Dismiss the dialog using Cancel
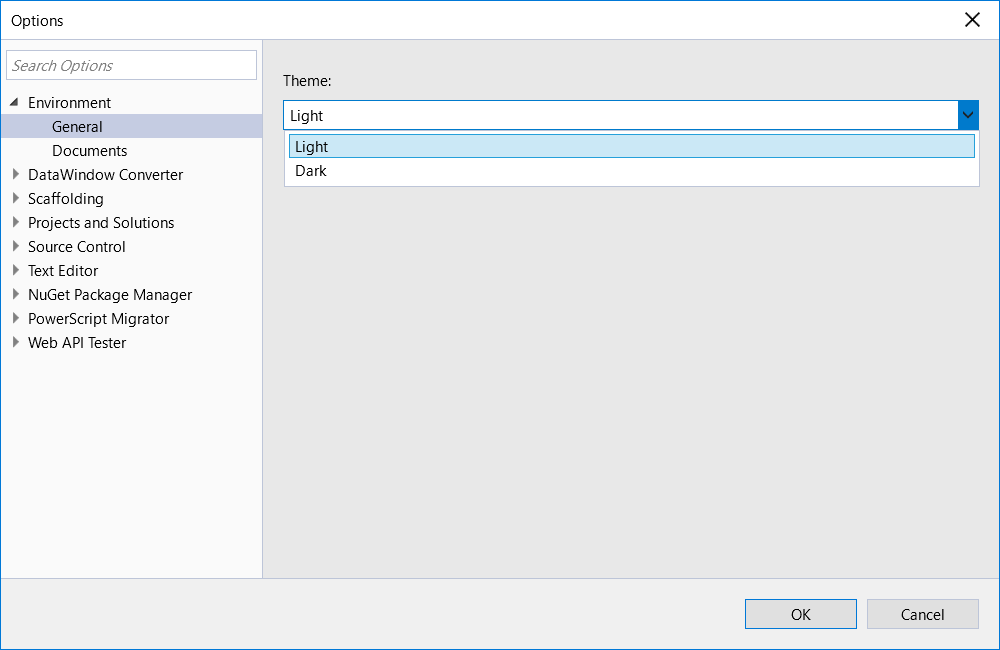The width and height of the screenshot is (1000, 650). [x=922, y=613]
